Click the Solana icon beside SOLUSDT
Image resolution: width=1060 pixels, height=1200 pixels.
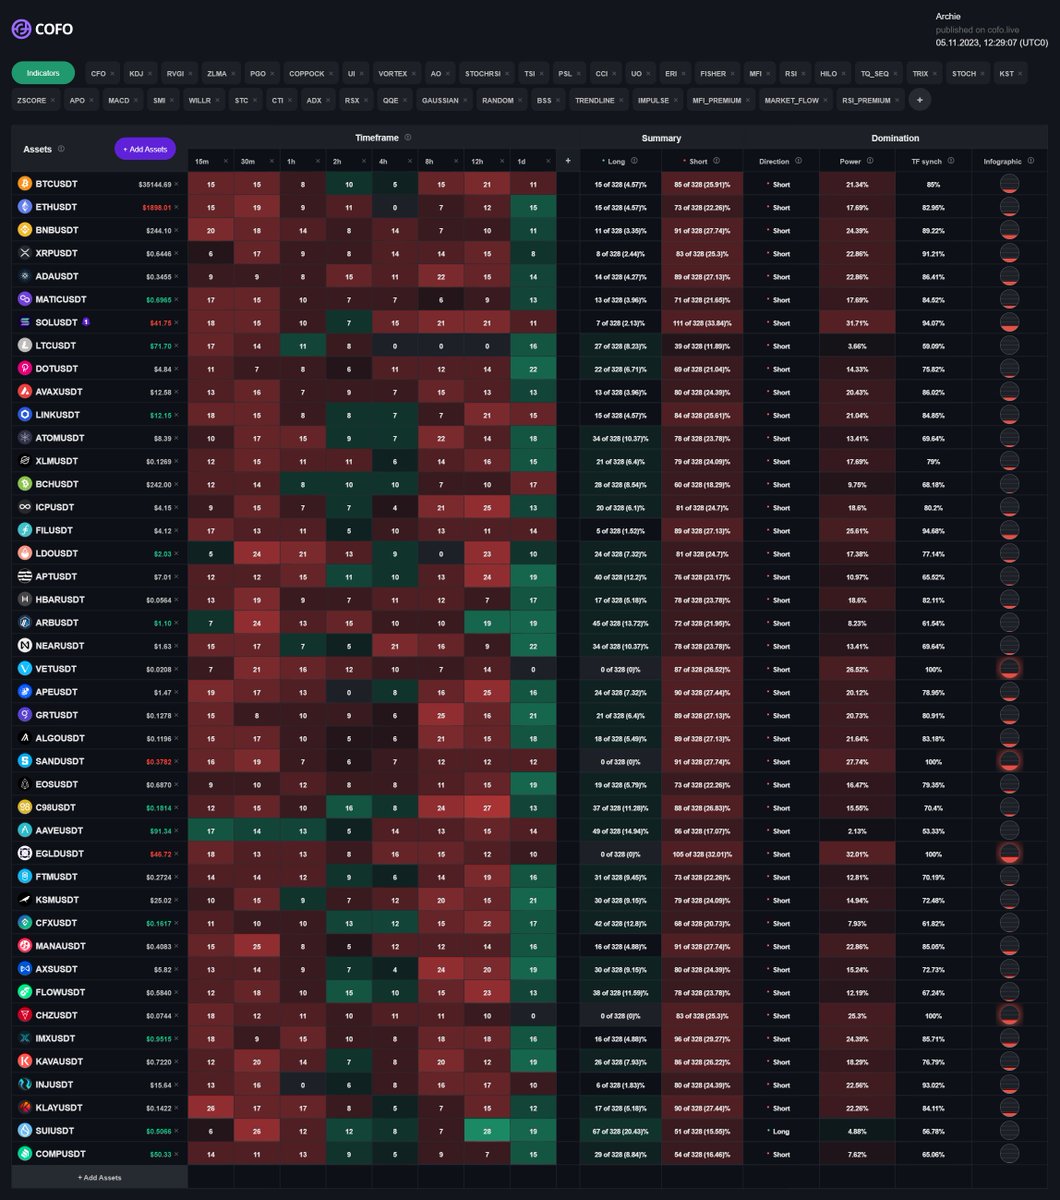point(25,322)
